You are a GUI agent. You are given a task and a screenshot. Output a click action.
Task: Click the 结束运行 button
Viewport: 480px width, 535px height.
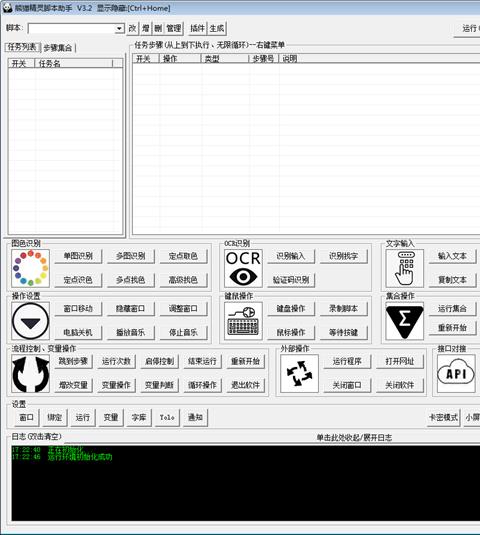click(202, 361)
